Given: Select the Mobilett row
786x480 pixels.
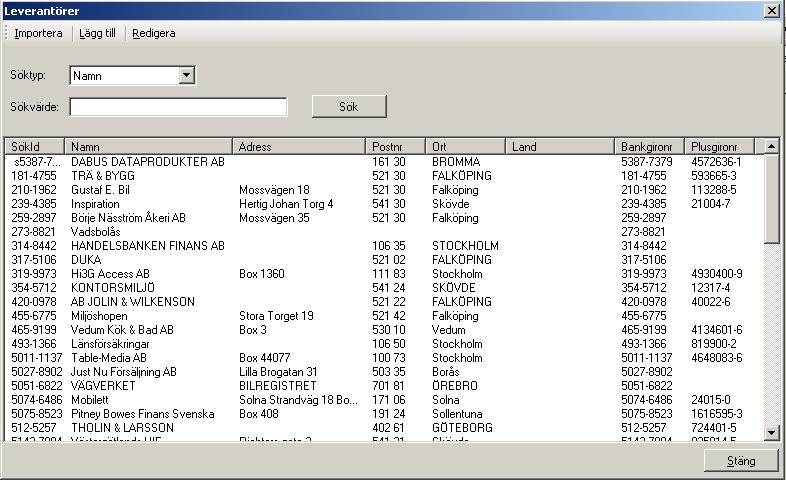Looking at the screenshot, I should click(x=383, y=400).
